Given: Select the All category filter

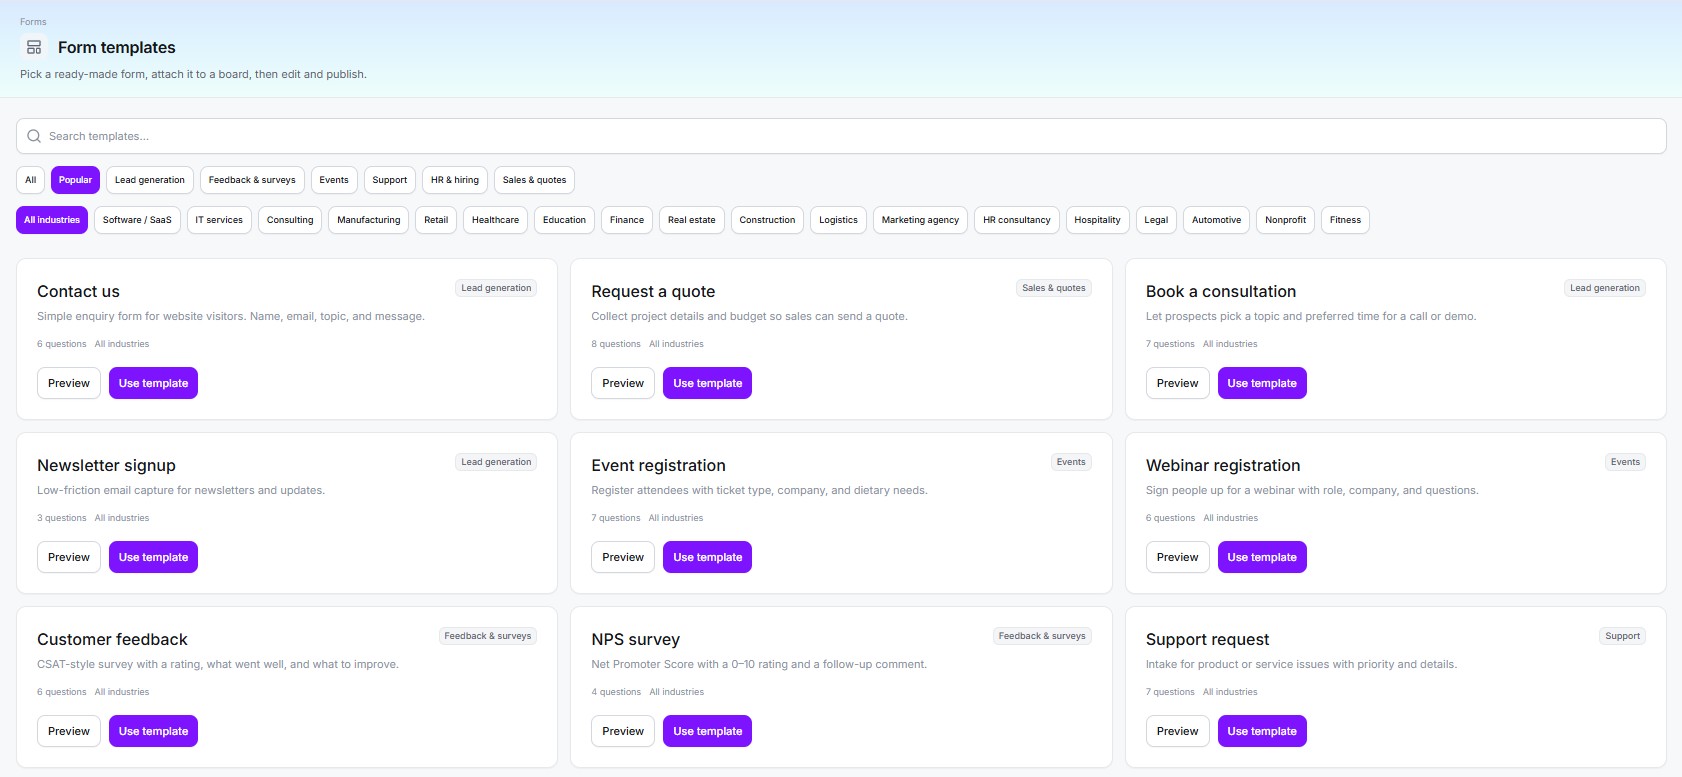Looking at the screenshot, I should coord(30,180).
